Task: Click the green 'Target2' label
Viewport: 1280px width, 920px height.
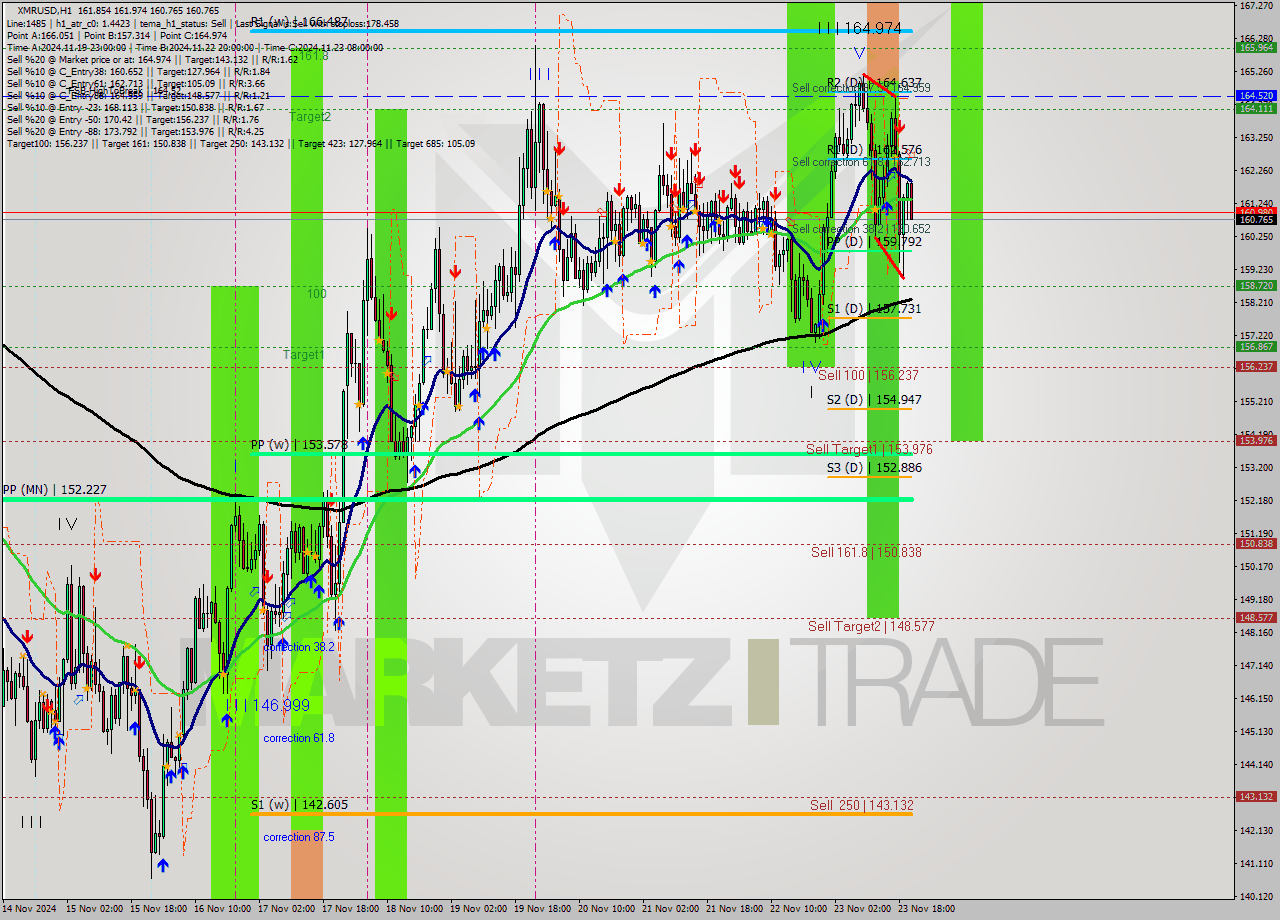Action: (310, 116)
